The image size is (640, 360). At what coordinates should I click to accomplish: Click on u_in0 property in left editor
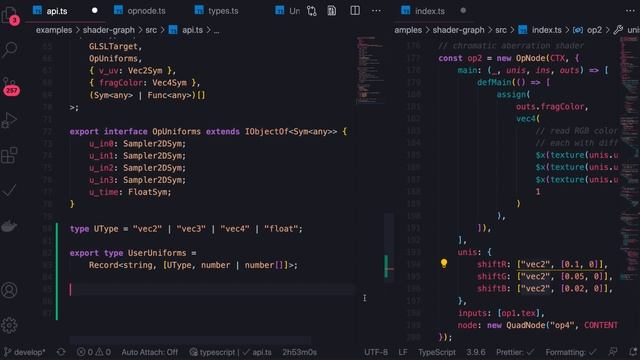pos(101,143)
